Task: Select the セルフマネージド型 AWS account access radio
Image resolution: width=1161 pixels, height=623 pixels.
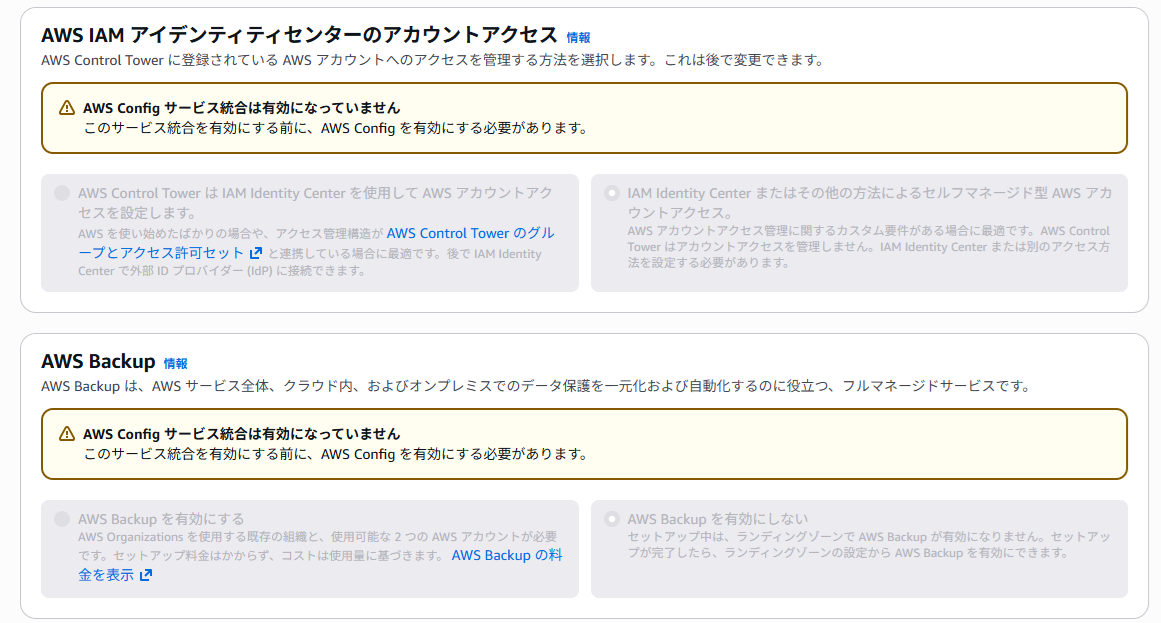Action: (x=612, y=193)
